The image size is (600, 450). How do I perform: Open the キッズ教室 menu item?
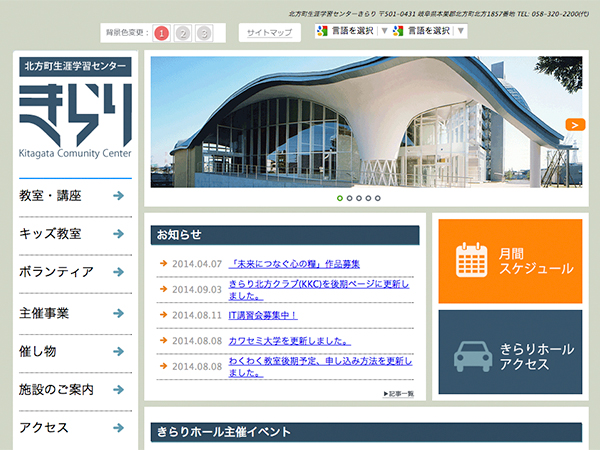(x=50, y=234)
